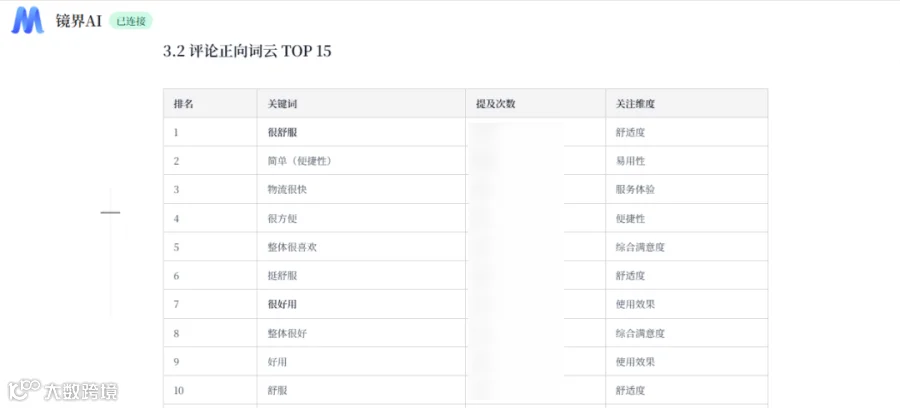
Task: Click the 已连接 connection status badge
Action: [x=131, y=21]
